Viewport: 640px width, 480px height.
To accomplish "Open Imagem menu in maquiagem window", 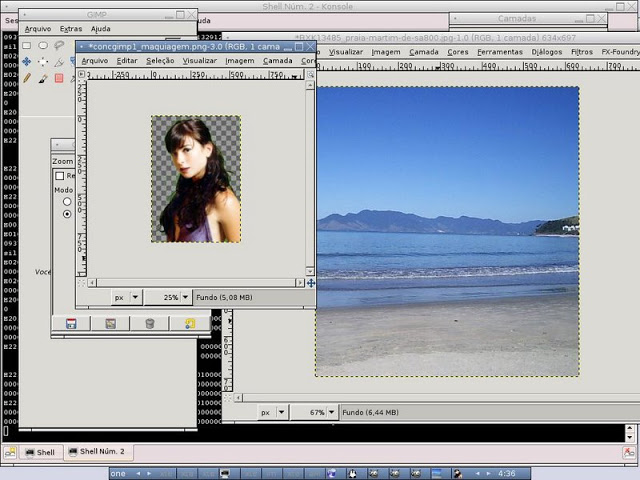I will point(240,61).
